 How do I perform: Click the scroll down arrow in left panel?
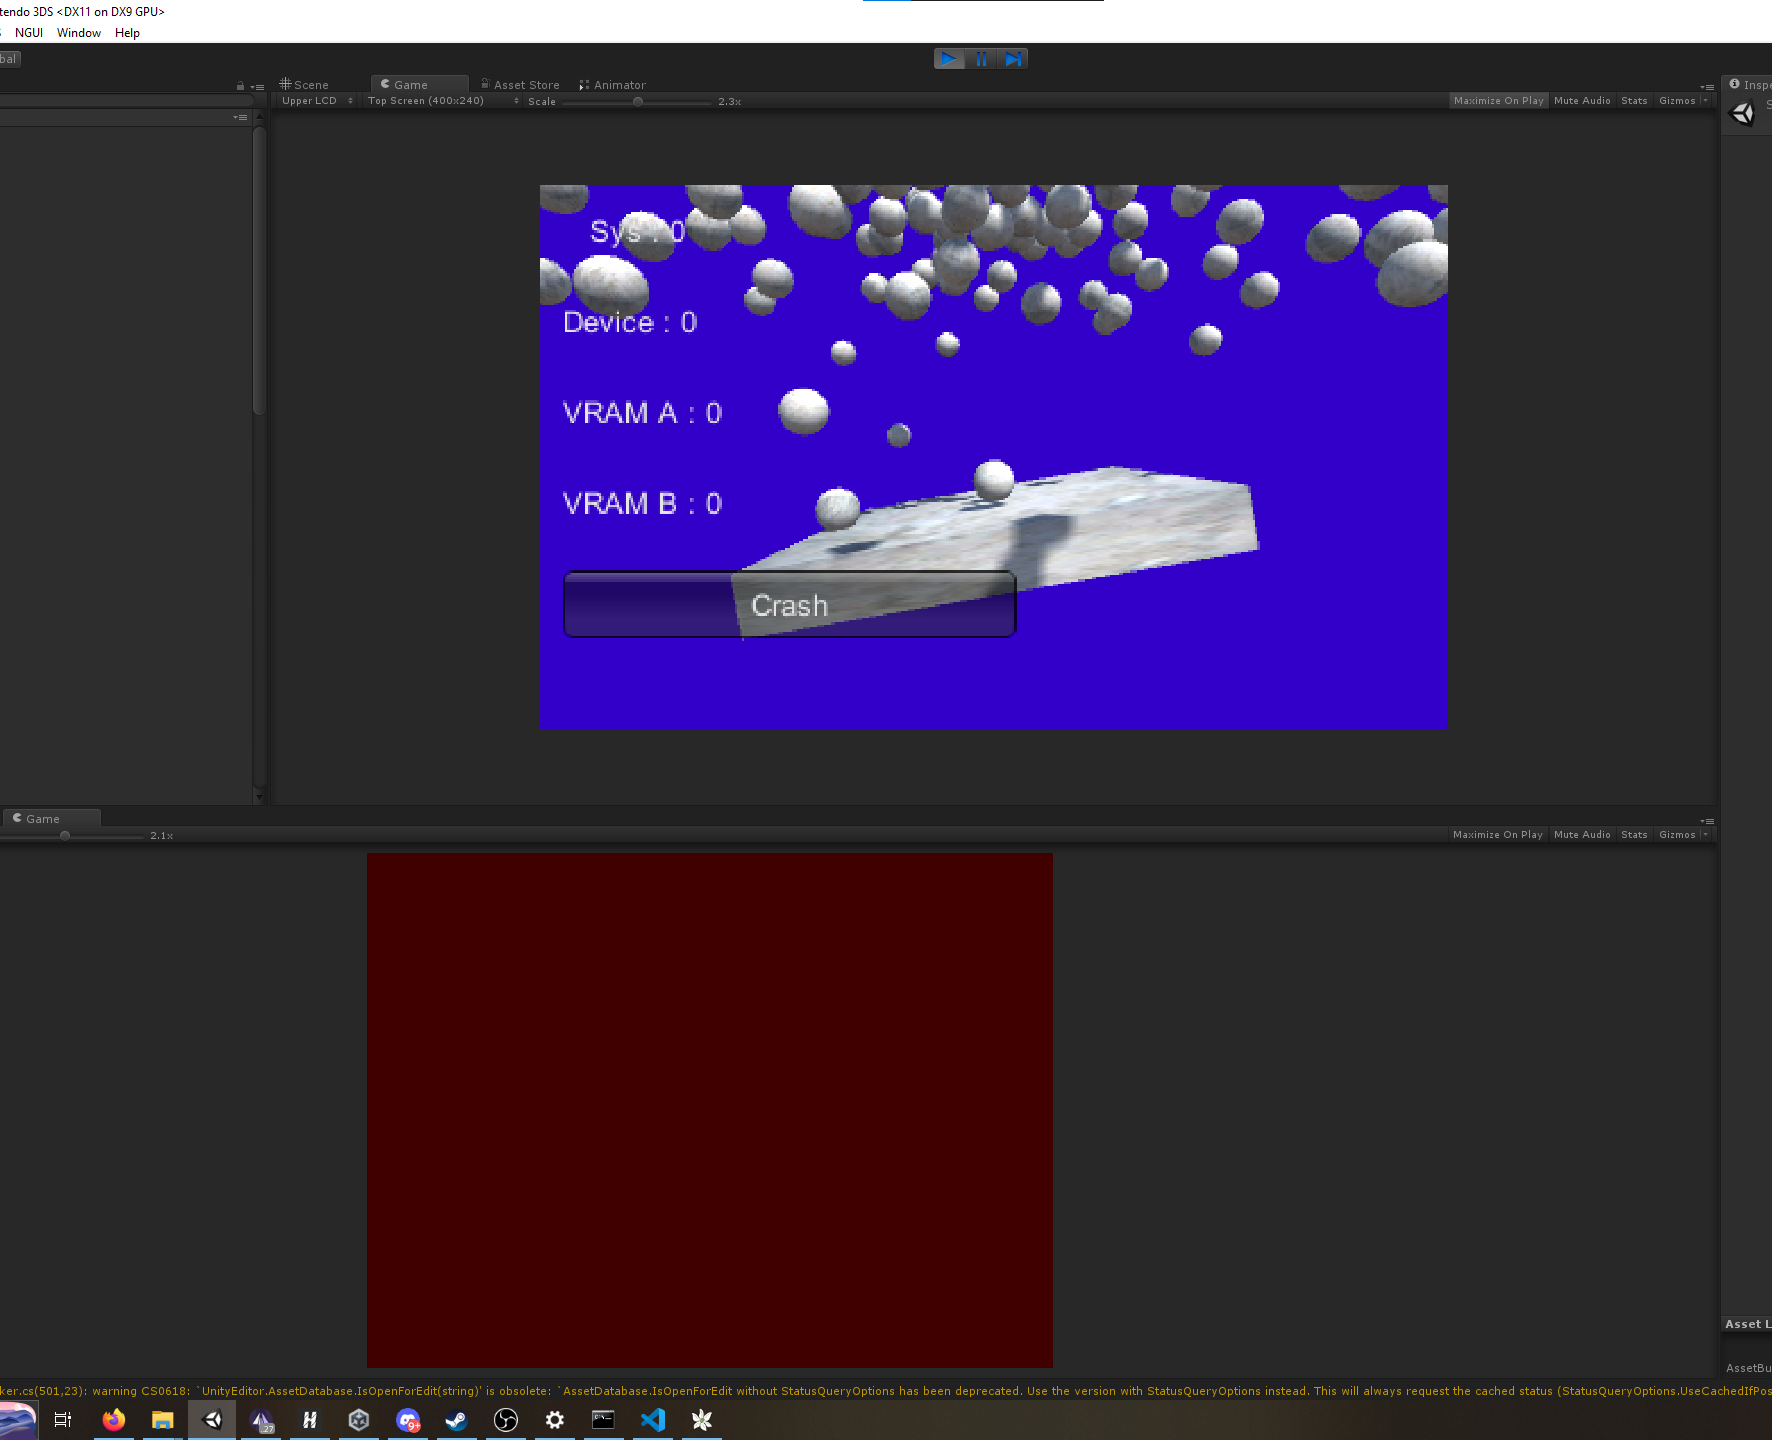pyautogui.click(x=259, y=796)
